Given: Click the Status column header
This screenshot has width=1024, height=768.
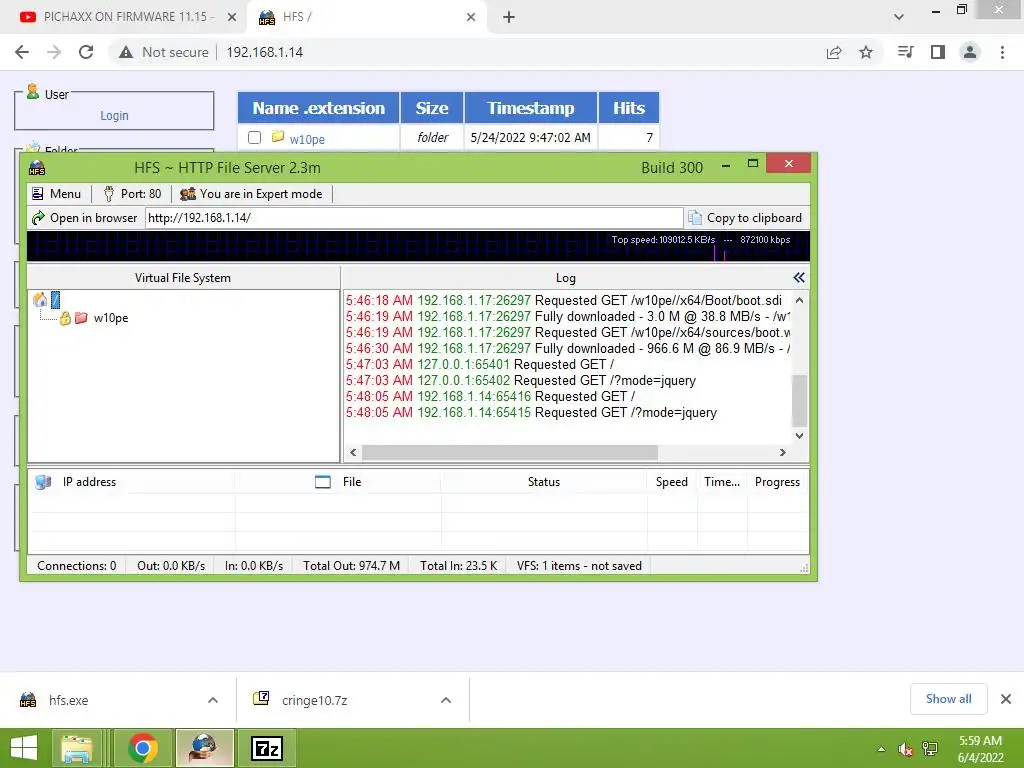Looking at the screenshot, I should click(543, 482).
